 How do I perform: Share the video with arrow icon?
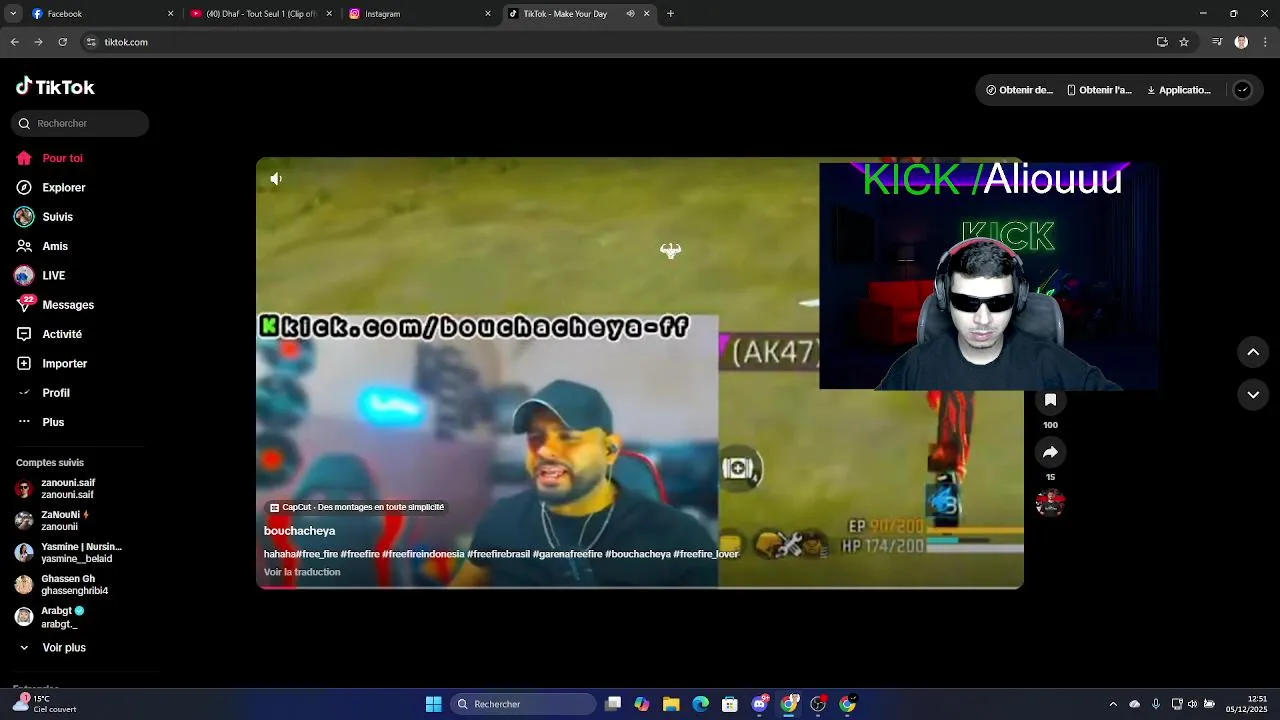pos(1050,452)
